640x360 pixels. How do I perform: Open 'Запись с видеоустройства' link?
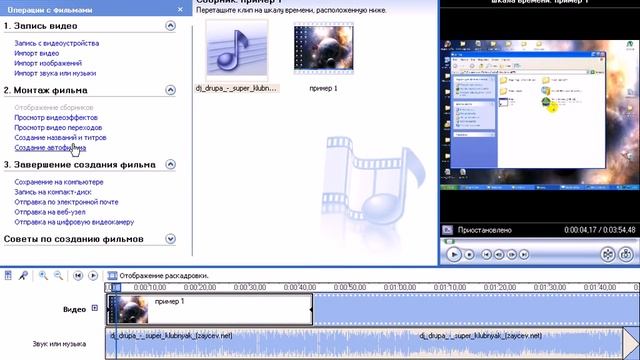tap(57, 43)
